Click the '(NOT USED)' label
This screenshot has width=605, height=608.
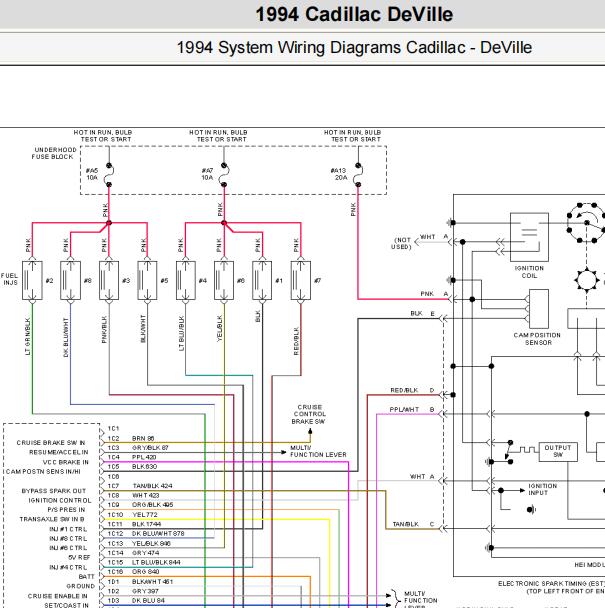pyautogui.click(x=401, y=243)
